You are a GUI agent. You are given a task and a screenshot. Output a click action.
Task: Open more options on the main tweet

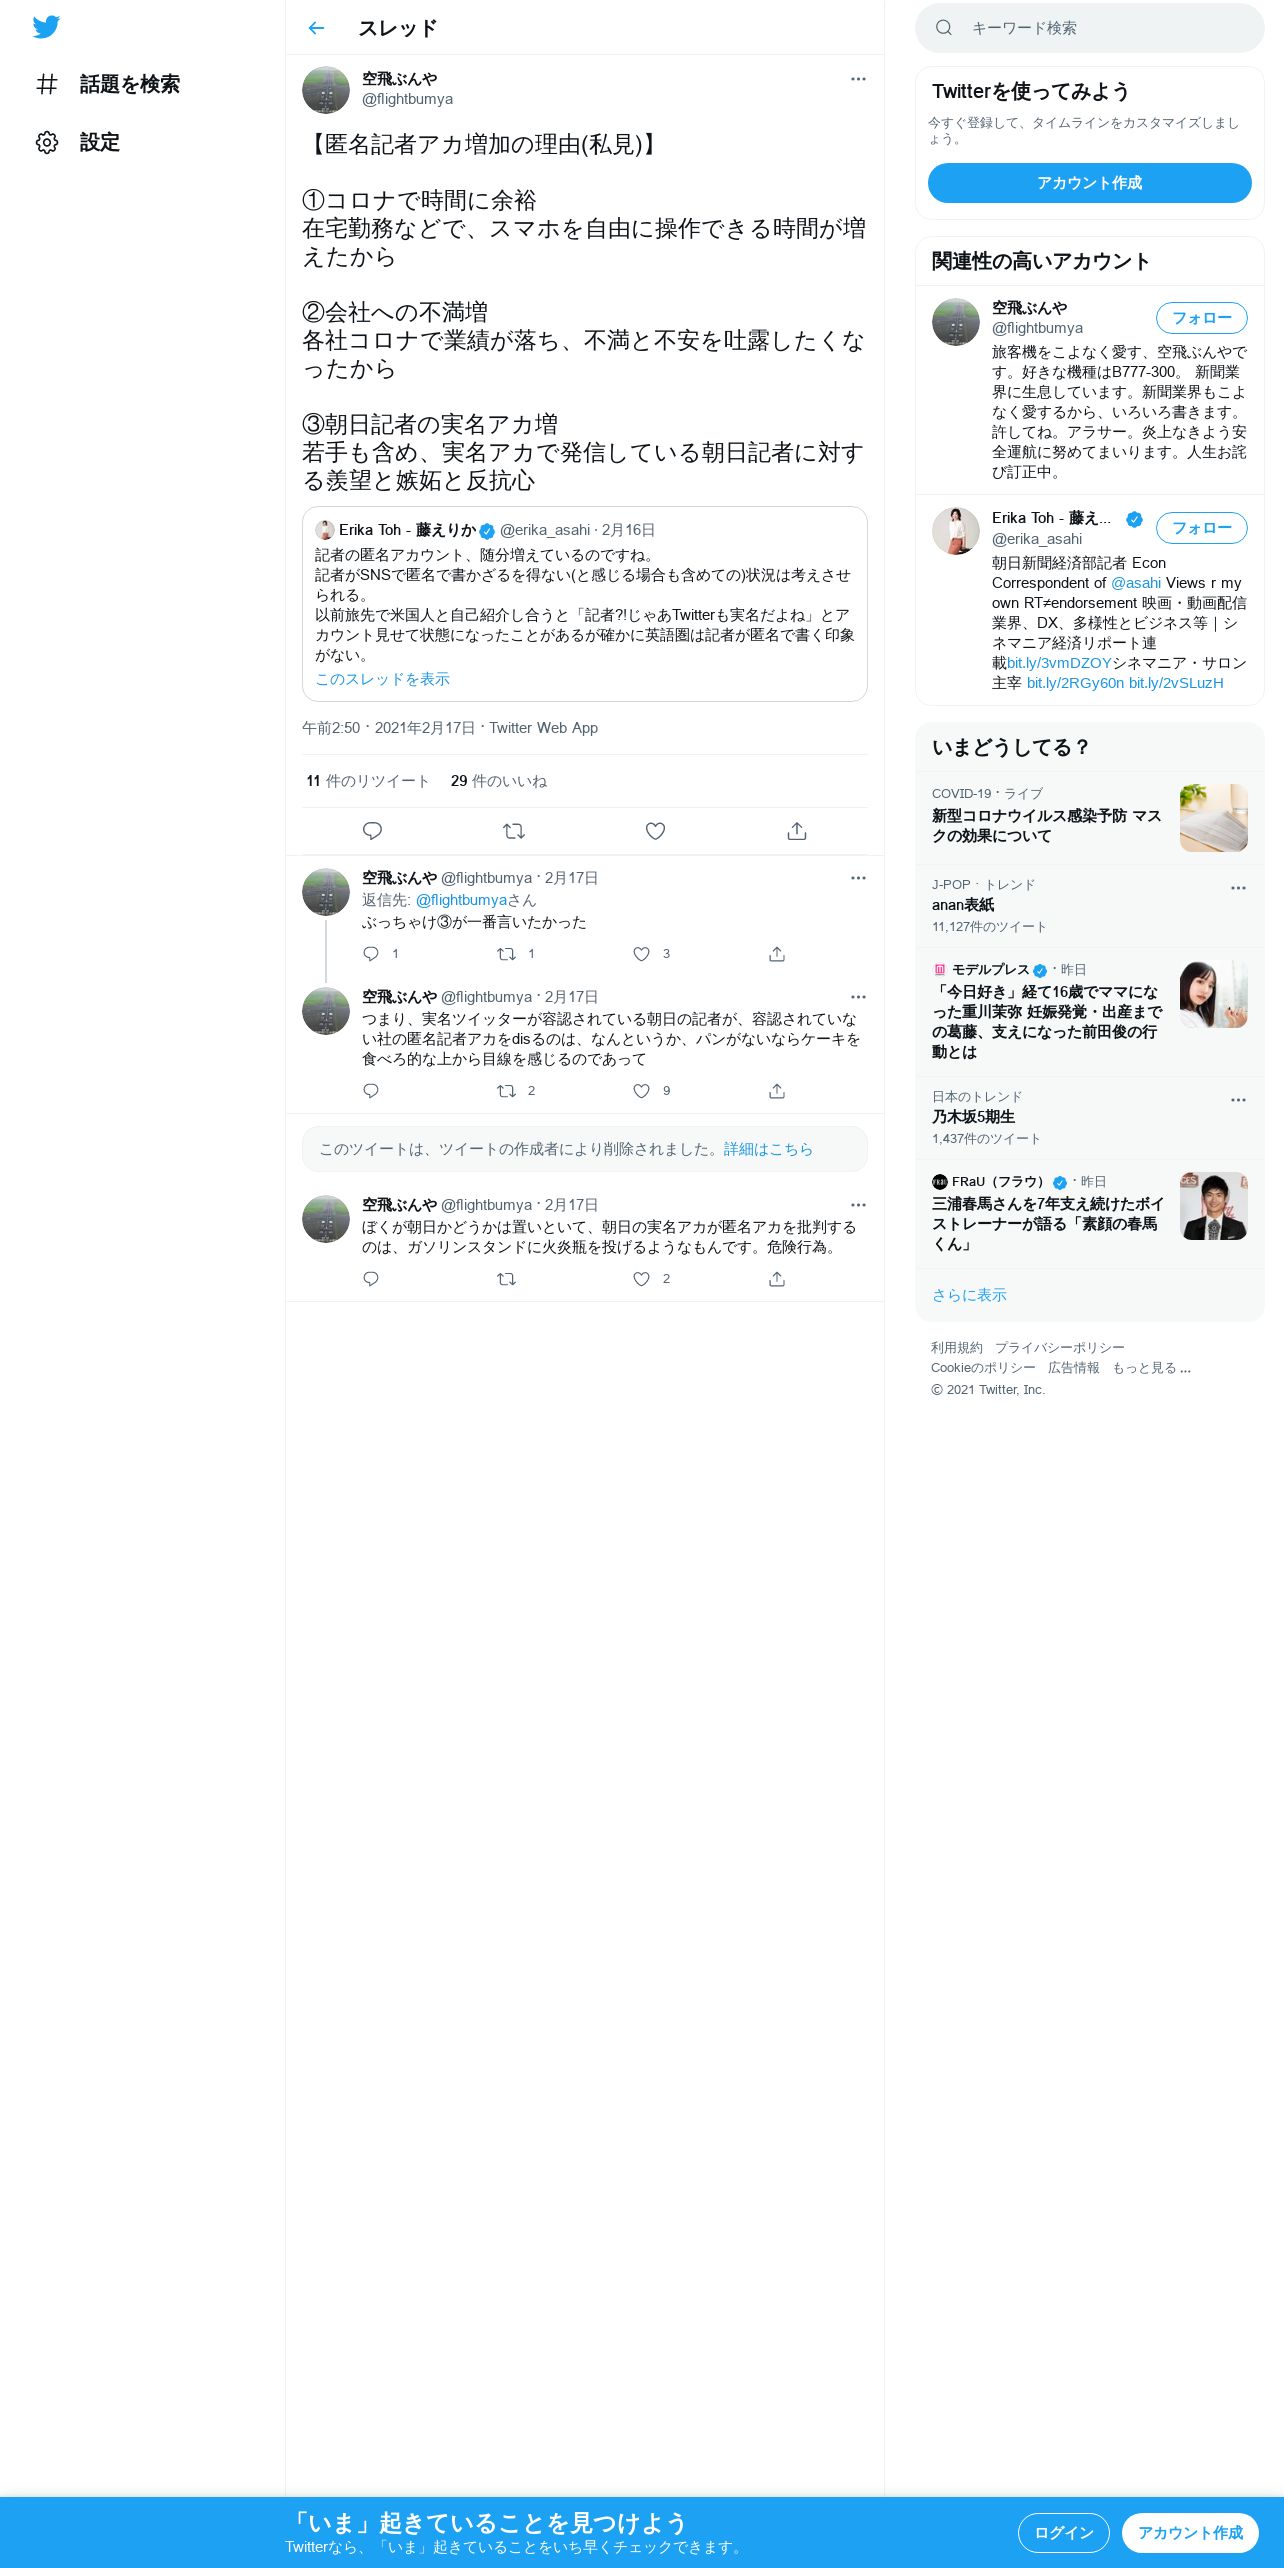pyautogui.click(x=858, y=79)
